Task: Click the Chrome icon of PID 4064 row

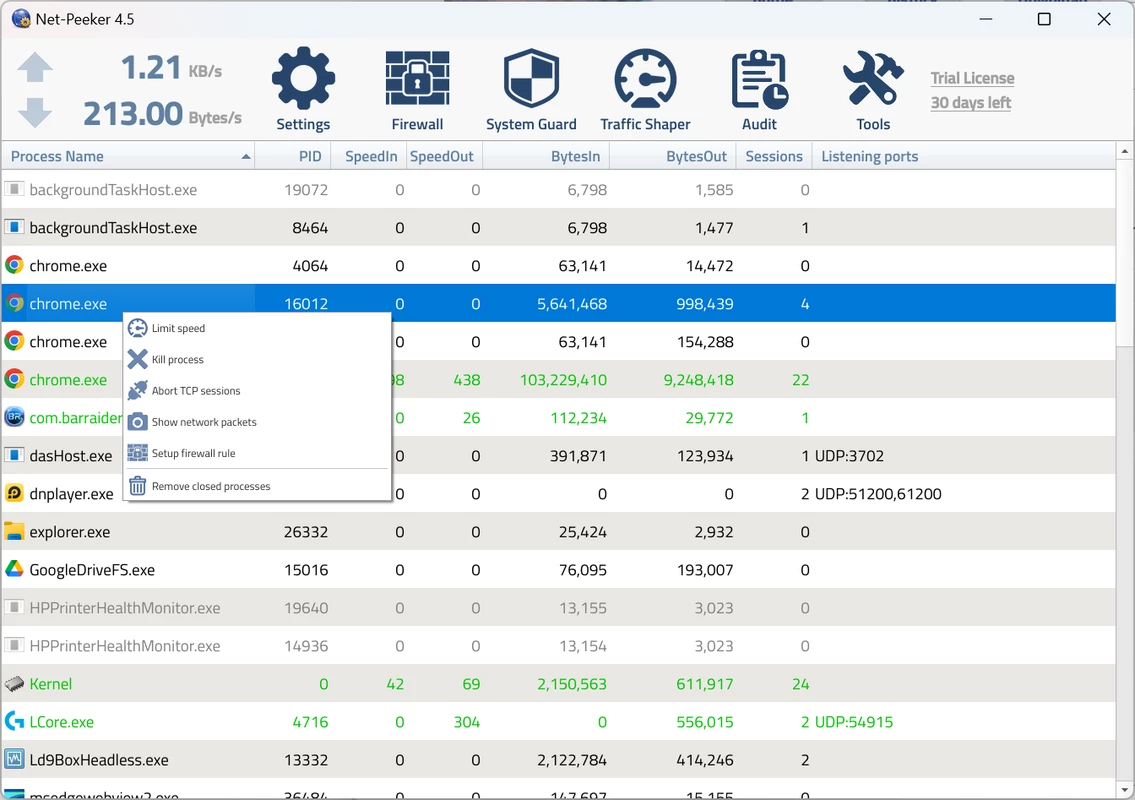Action: pos(14,265)
